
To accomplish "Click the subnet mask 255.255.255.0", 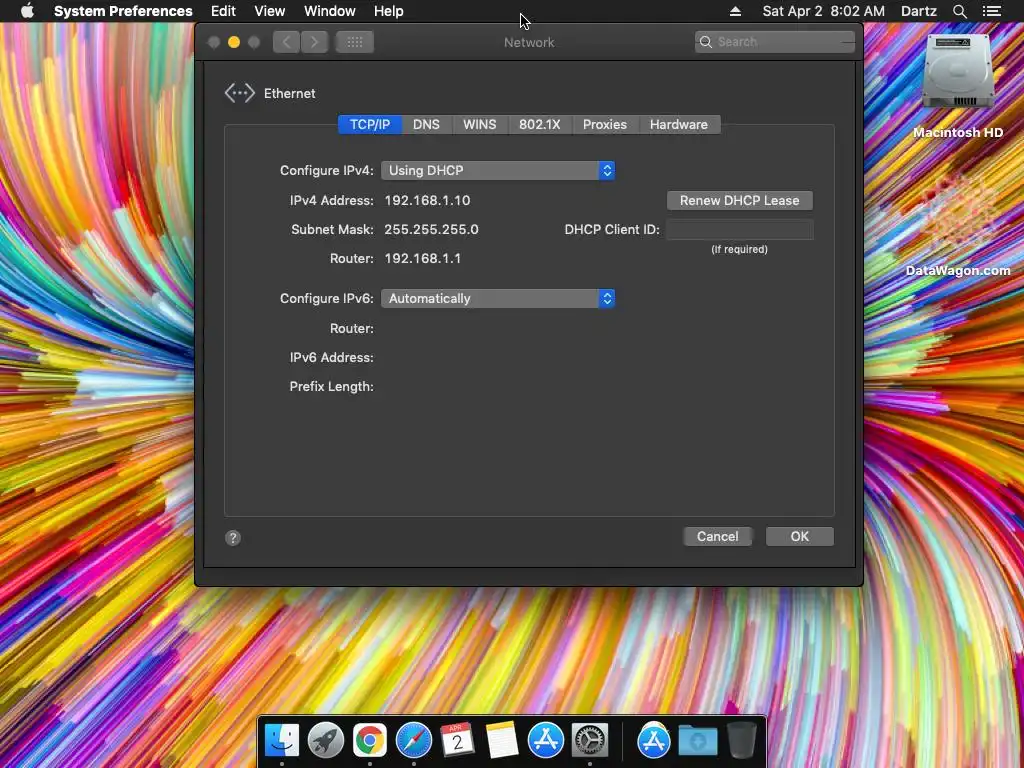I will 431,230.
